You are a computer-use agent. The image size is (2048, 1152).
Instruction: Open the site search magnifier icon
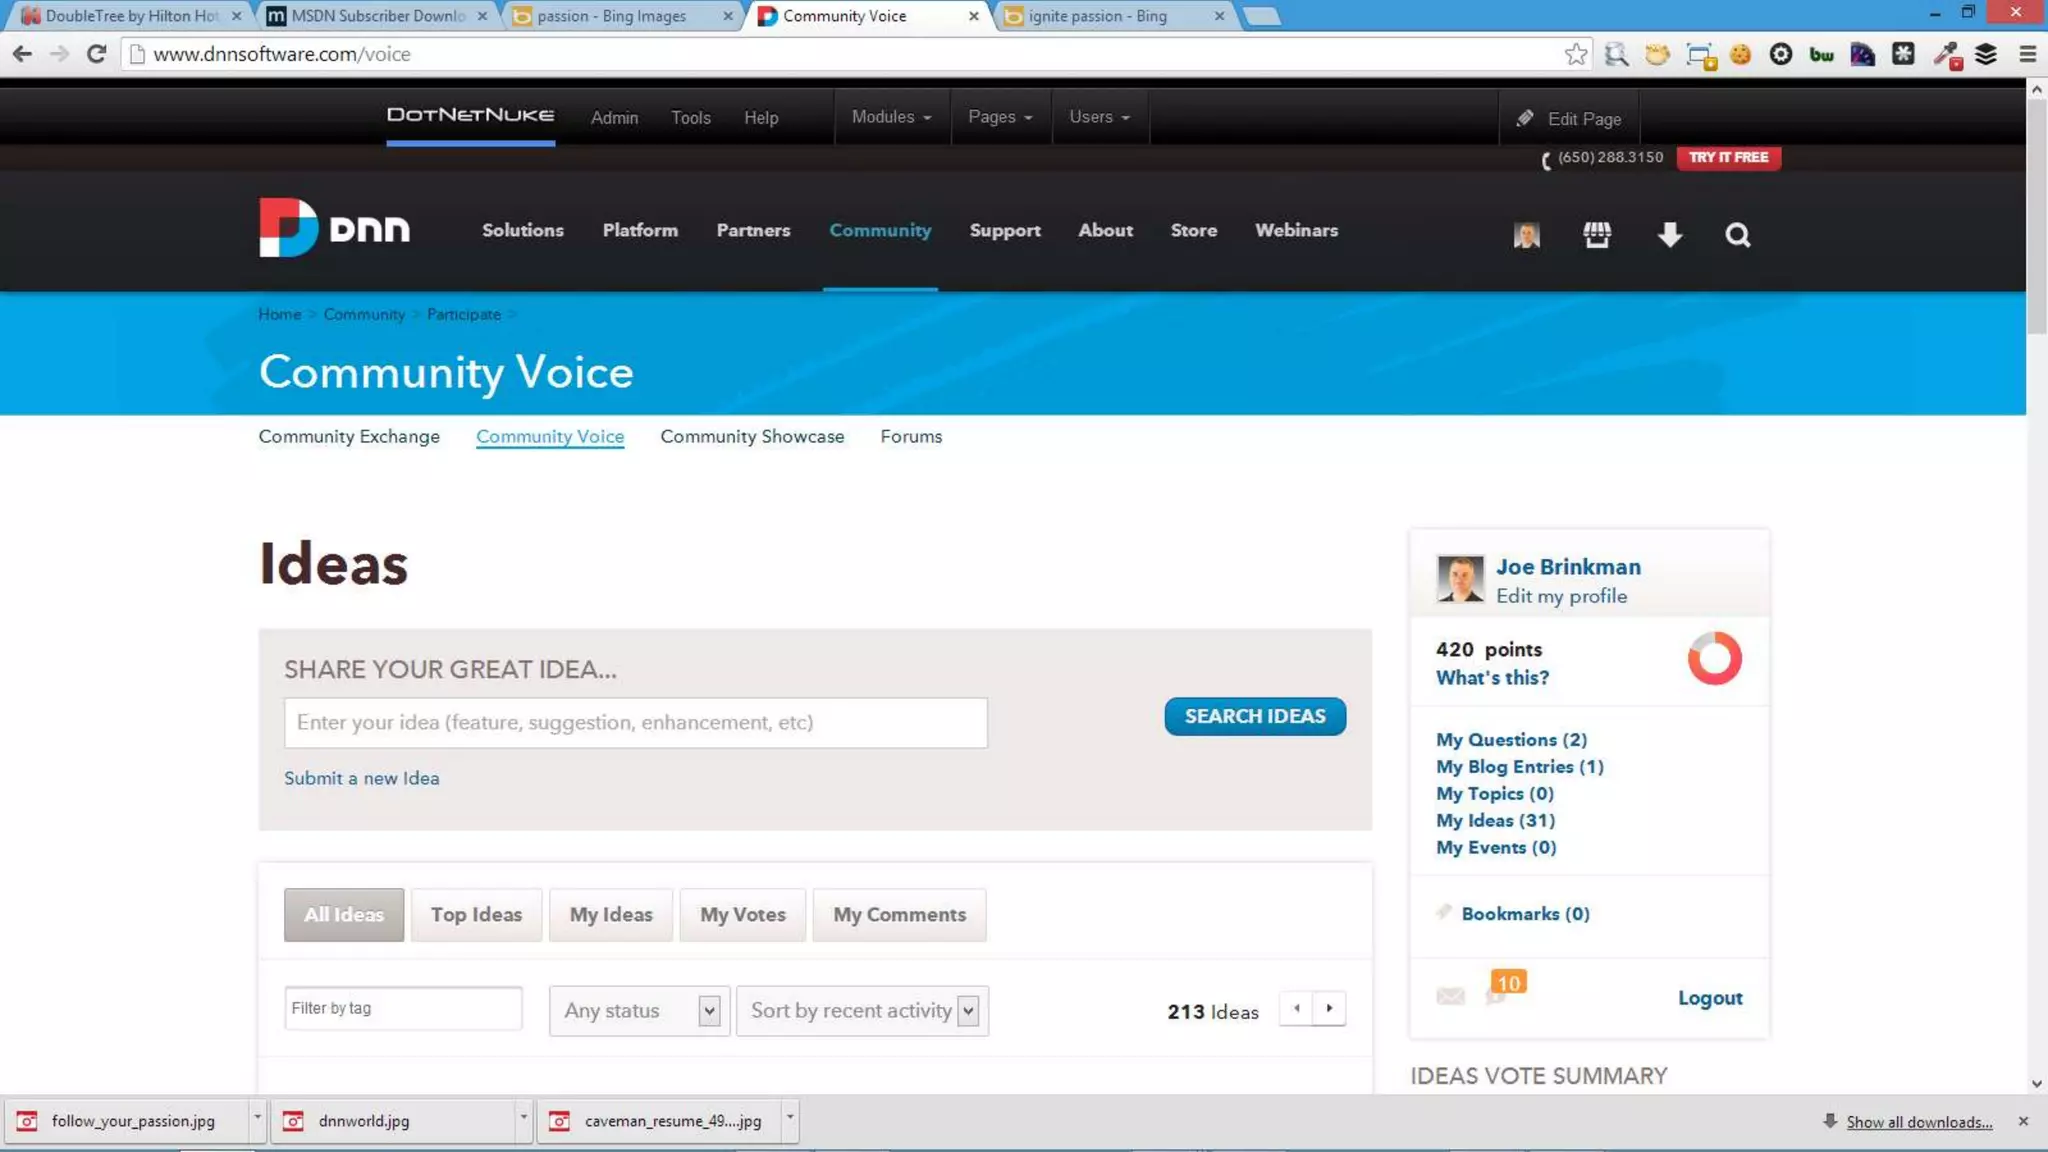(x=1737, y=235)
